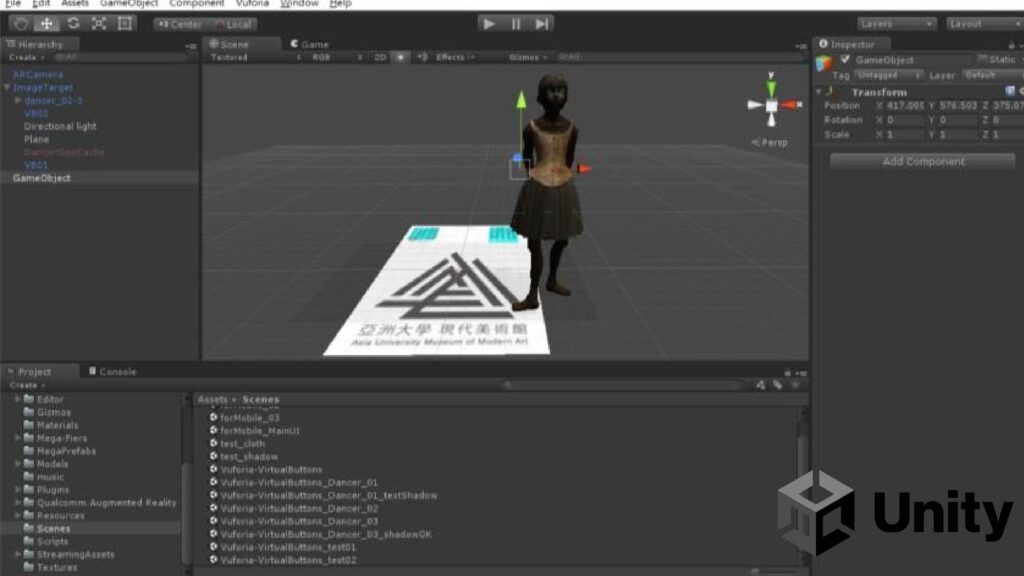
Task: Toggle GameObject active checkbox in Inspector
Action: pos(845,59)
